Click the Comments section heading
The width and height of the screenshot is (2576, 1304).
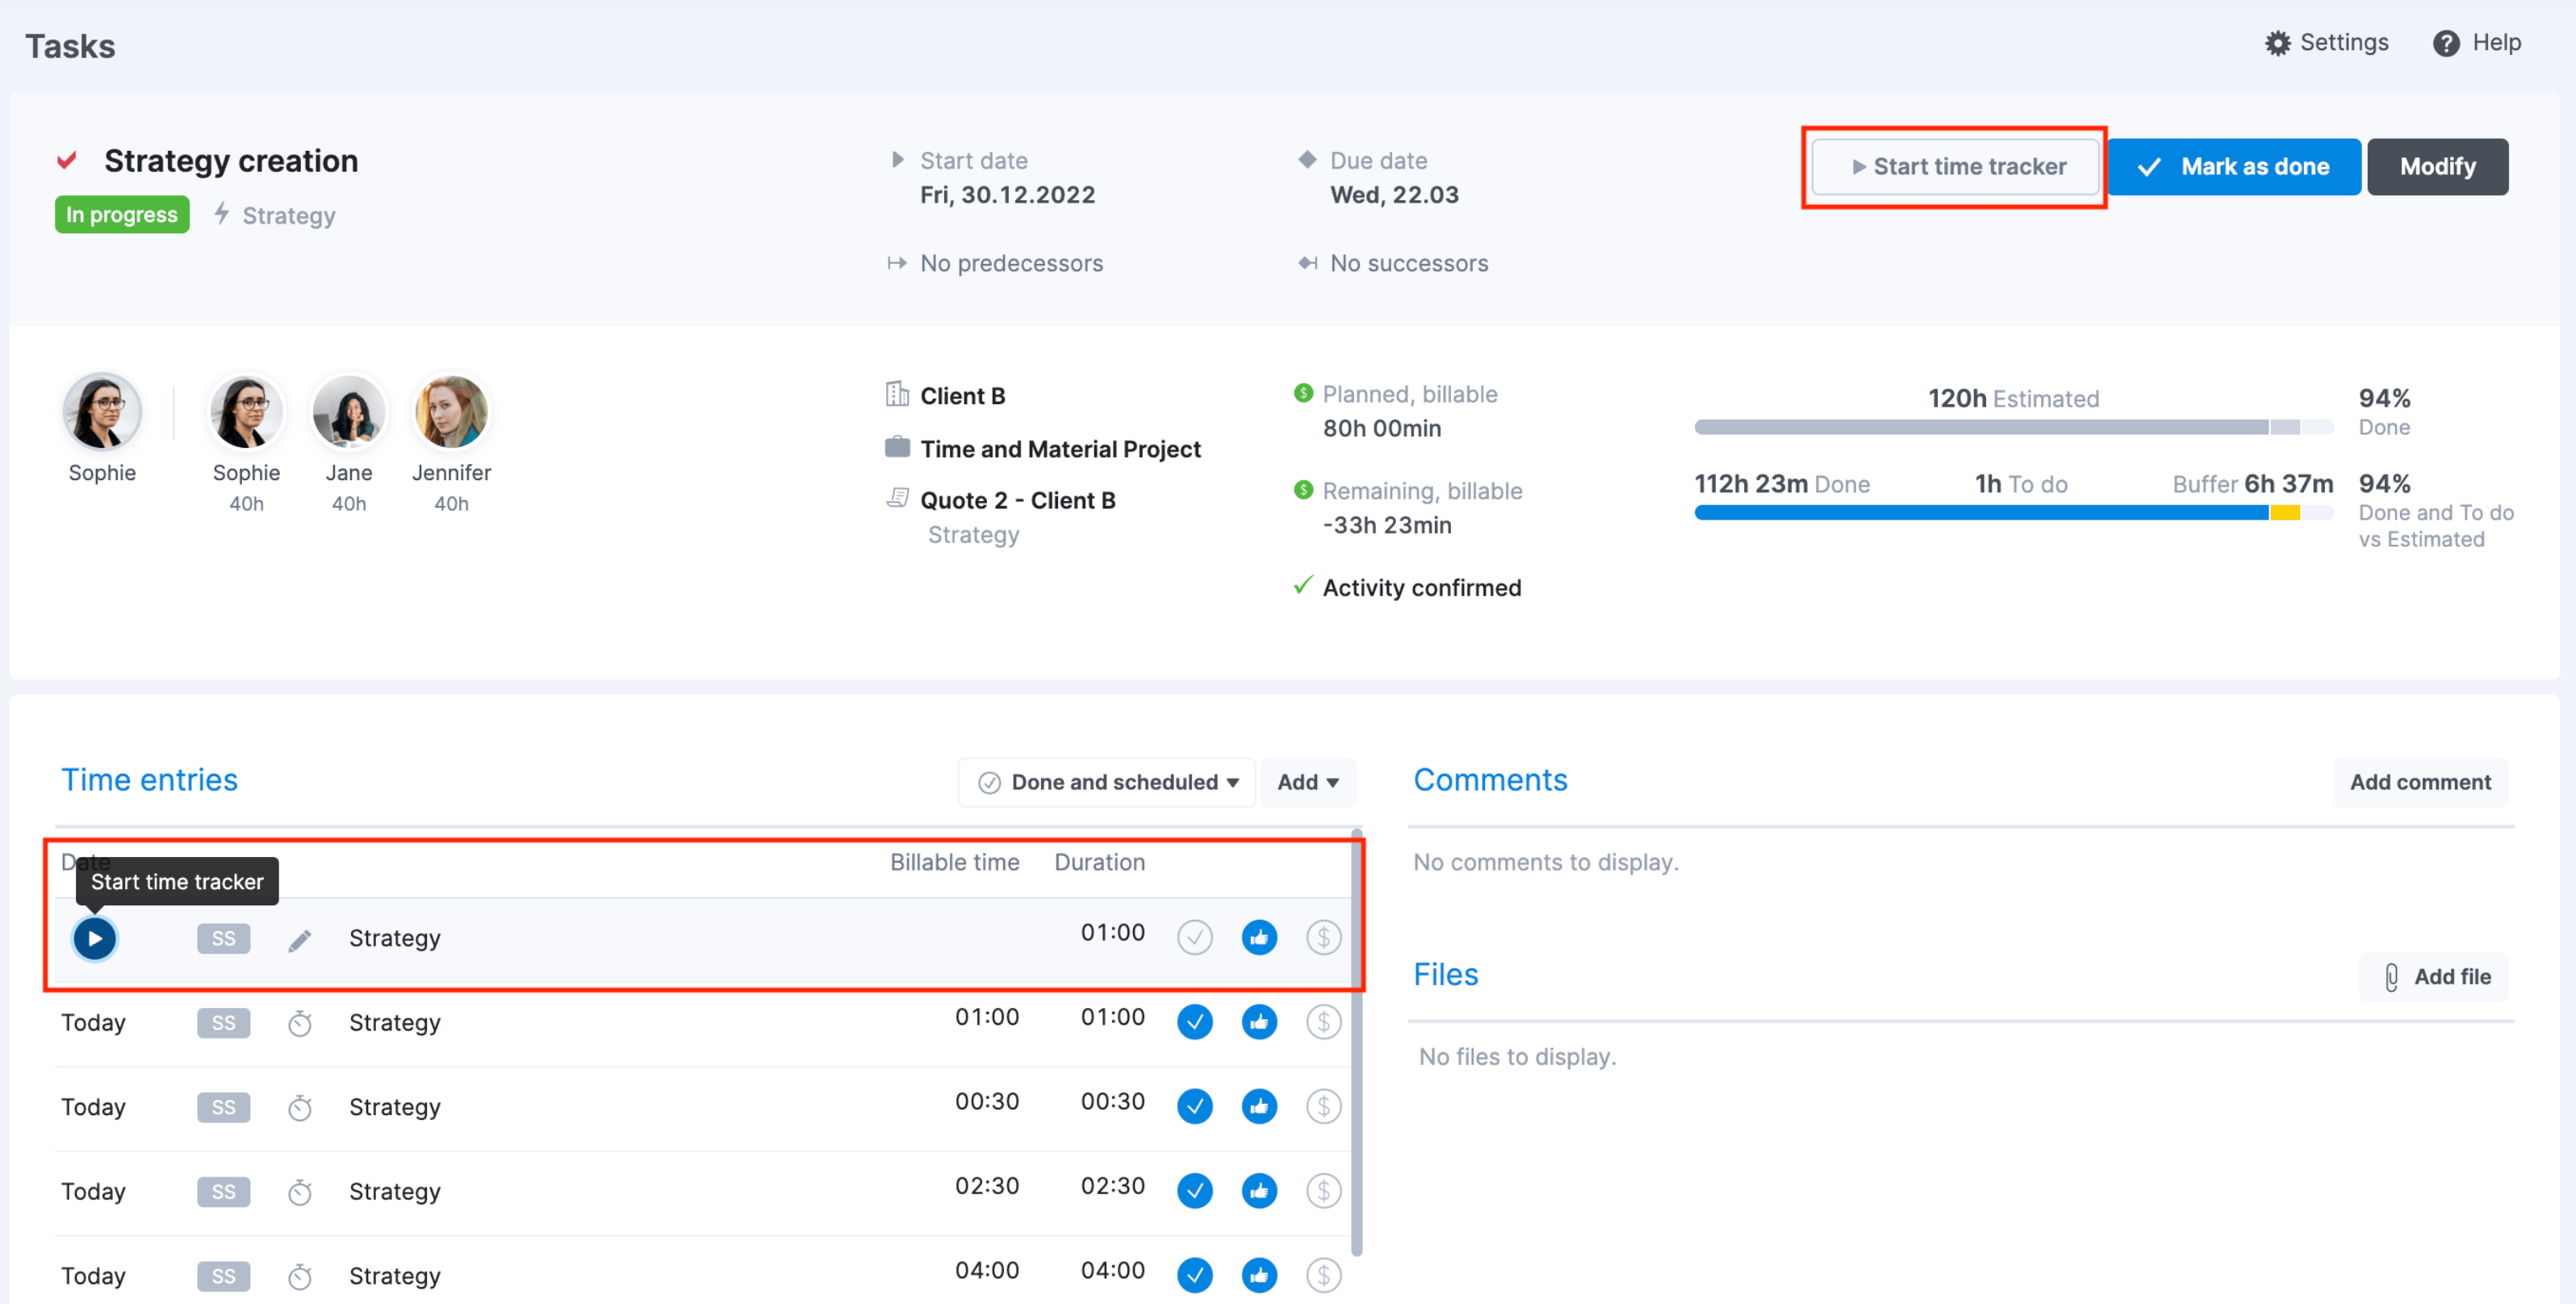[x=1490, y=780]
